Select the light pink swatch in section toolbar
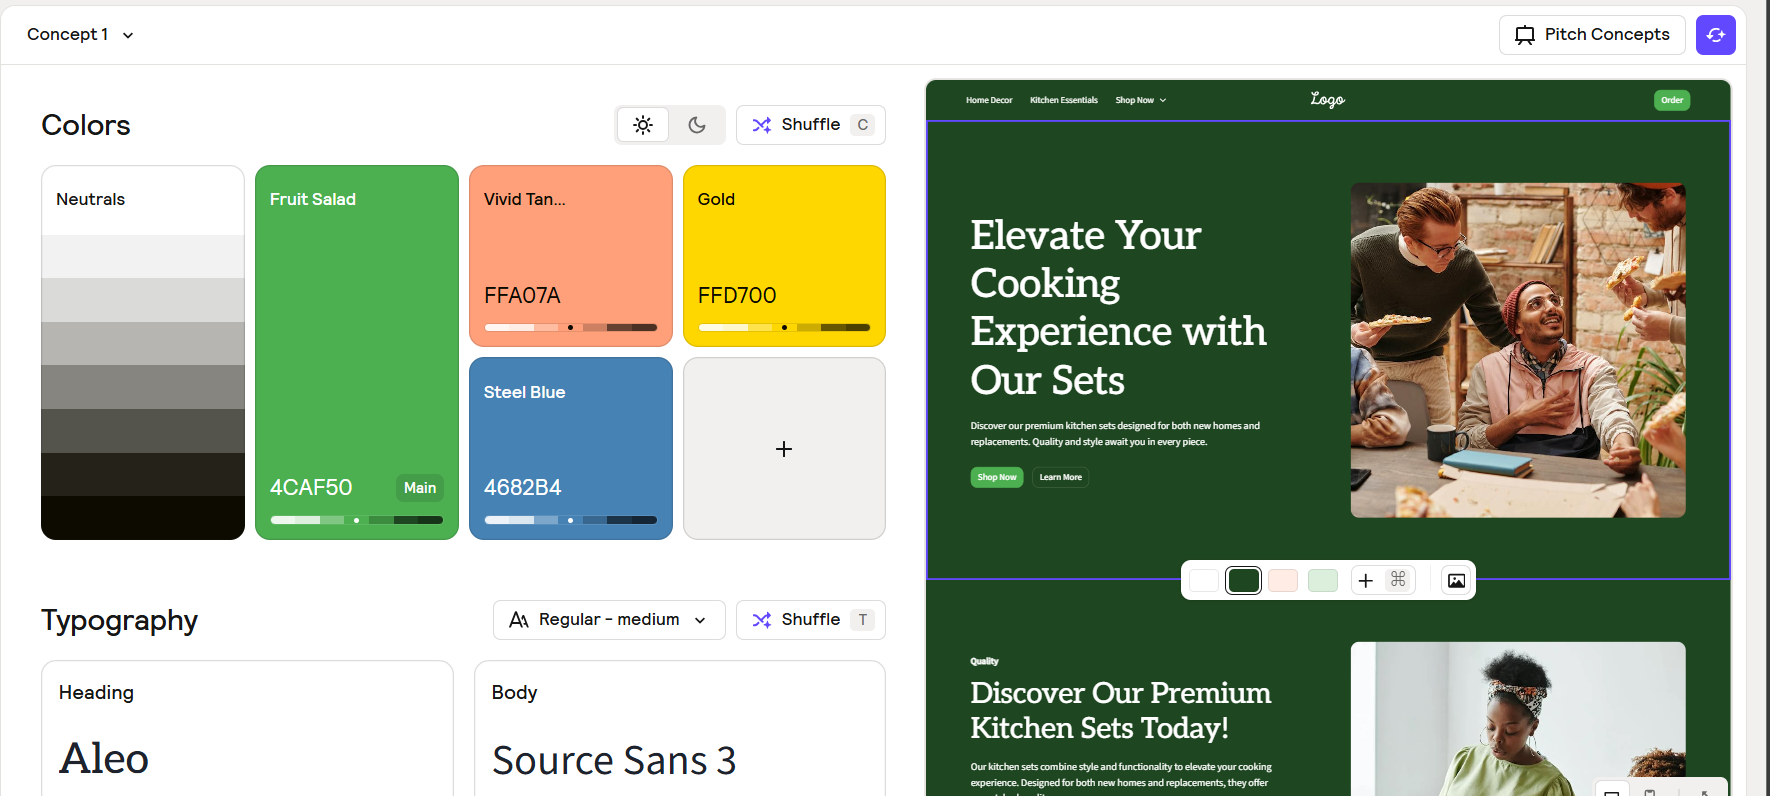This screenshot has width=1770, height=796. pos(1283,580)
